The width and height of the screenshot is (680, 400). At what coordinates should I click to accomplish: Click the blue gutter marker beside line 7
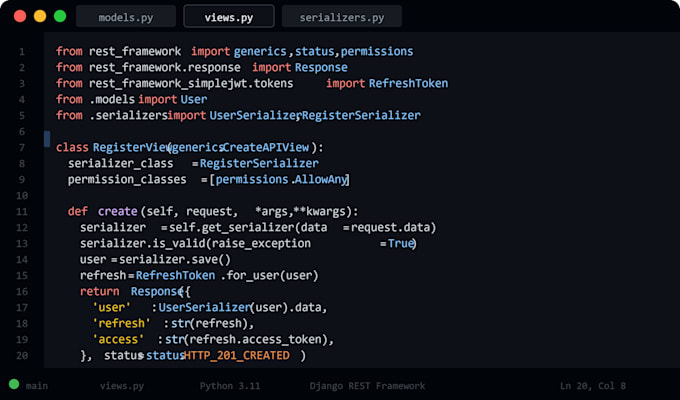point(47,139)
